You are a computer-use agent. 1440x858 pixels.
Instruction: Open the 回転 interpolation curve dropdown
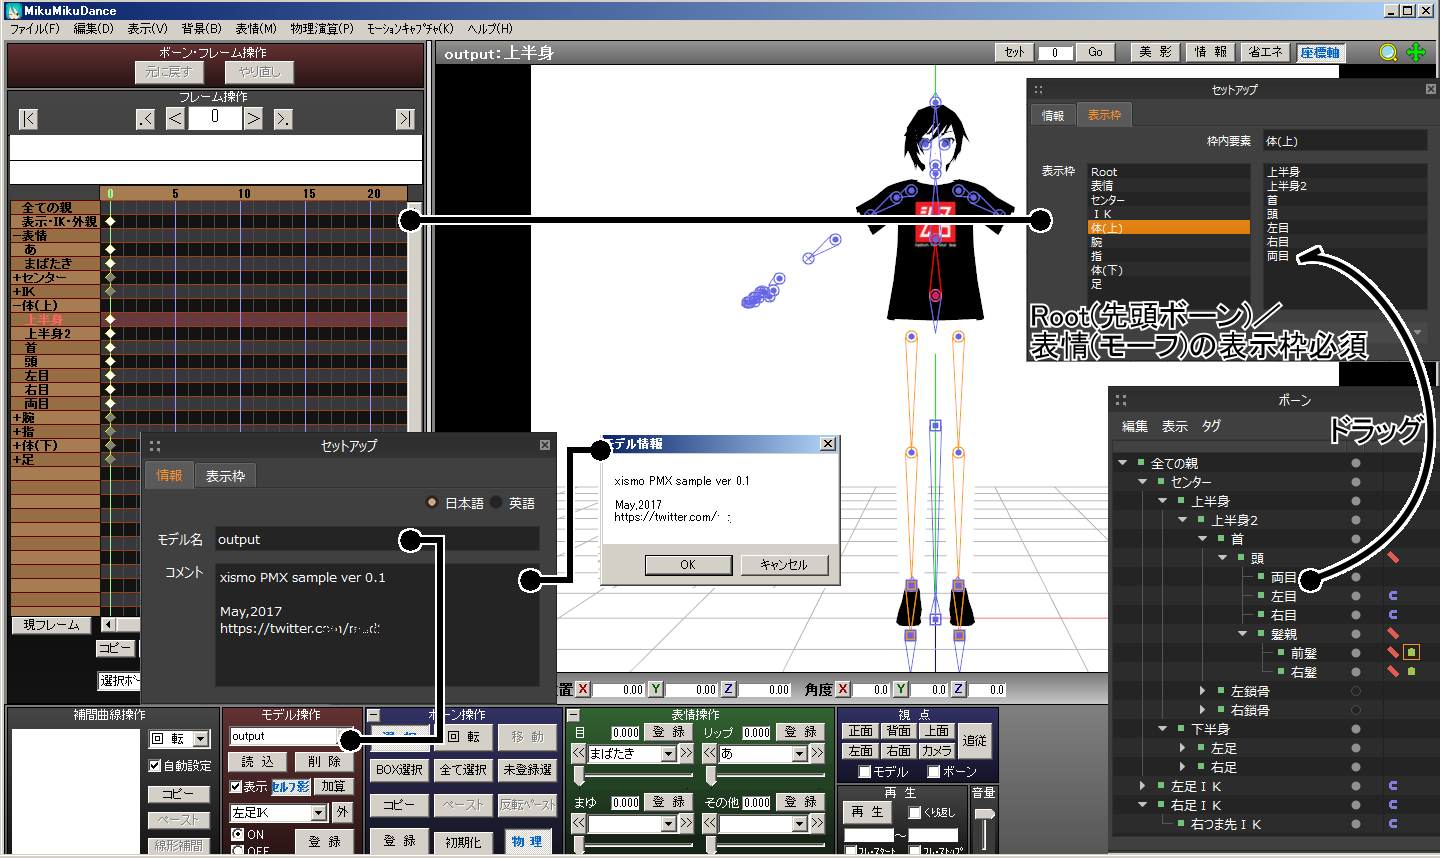(x=201, y=739)
